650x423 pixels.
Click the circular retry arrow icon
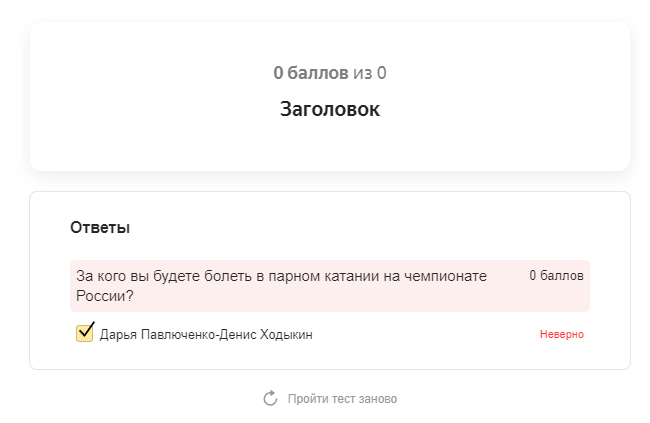pos(270,399)
